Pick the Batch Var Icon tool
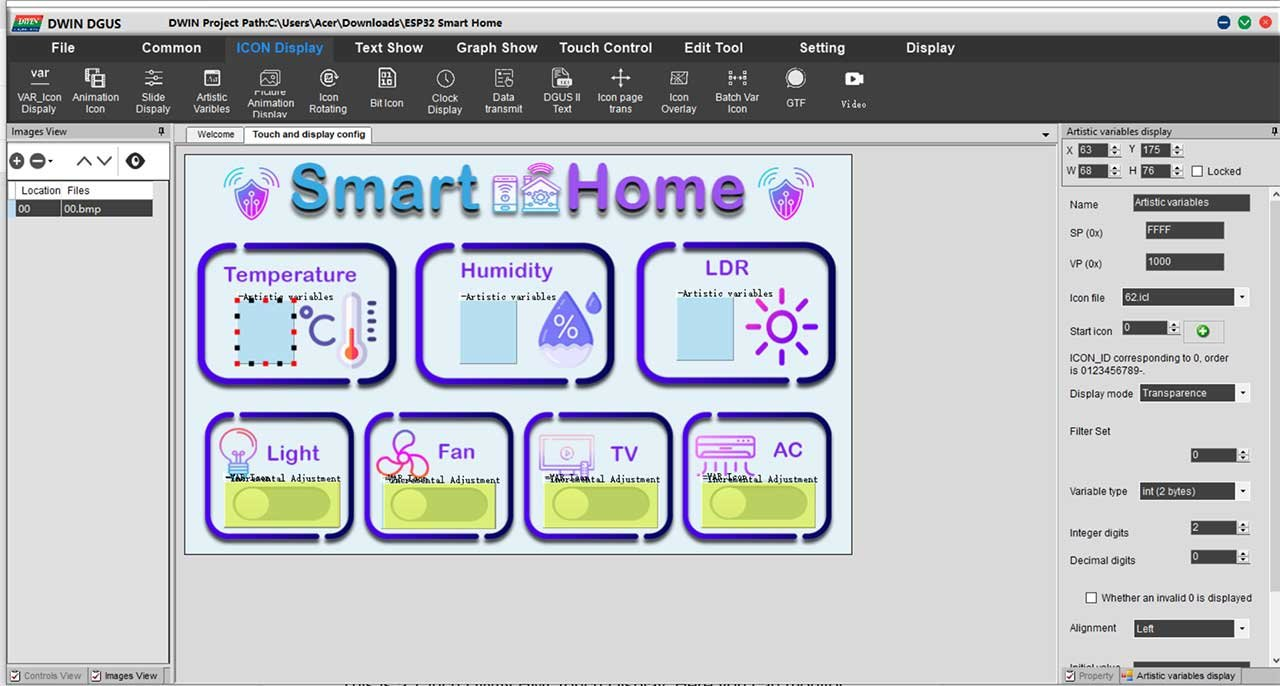This screenshot has height=686, width=1280. click(737, 89)
